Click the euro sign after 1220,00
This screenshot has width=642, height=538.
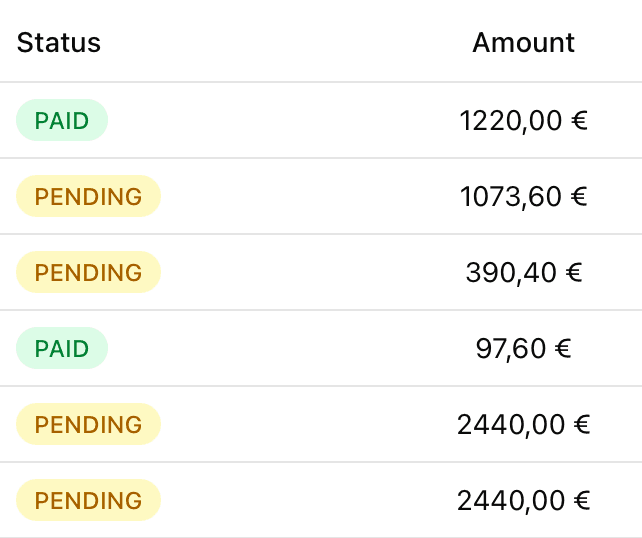tap(578, 122)
